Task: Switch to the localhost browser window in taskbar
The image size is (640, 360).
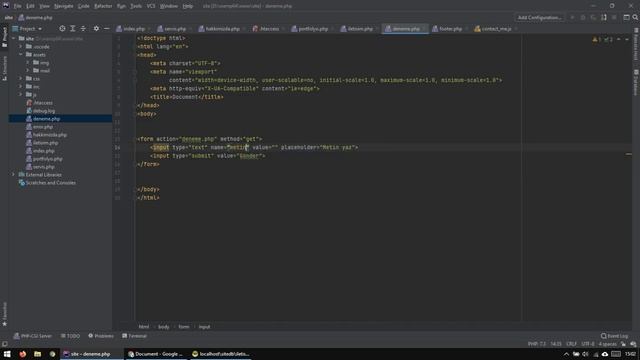Action: (x=220, y=354)
